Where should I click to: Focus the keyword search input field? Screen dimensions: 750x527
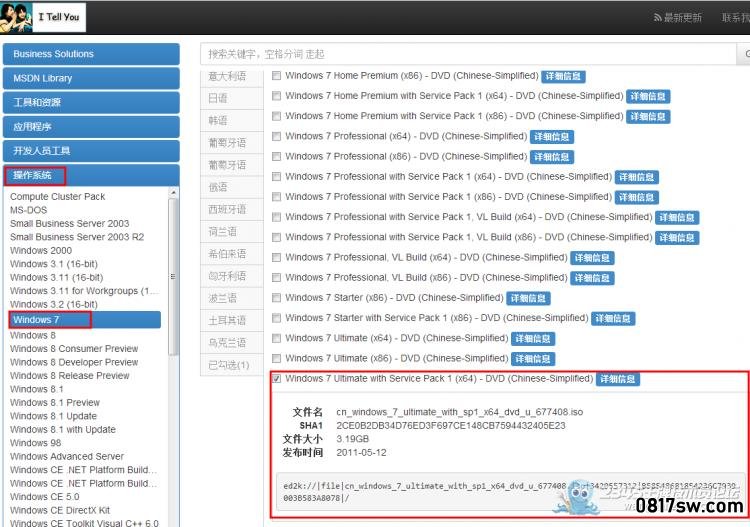(x=468, y=54)
